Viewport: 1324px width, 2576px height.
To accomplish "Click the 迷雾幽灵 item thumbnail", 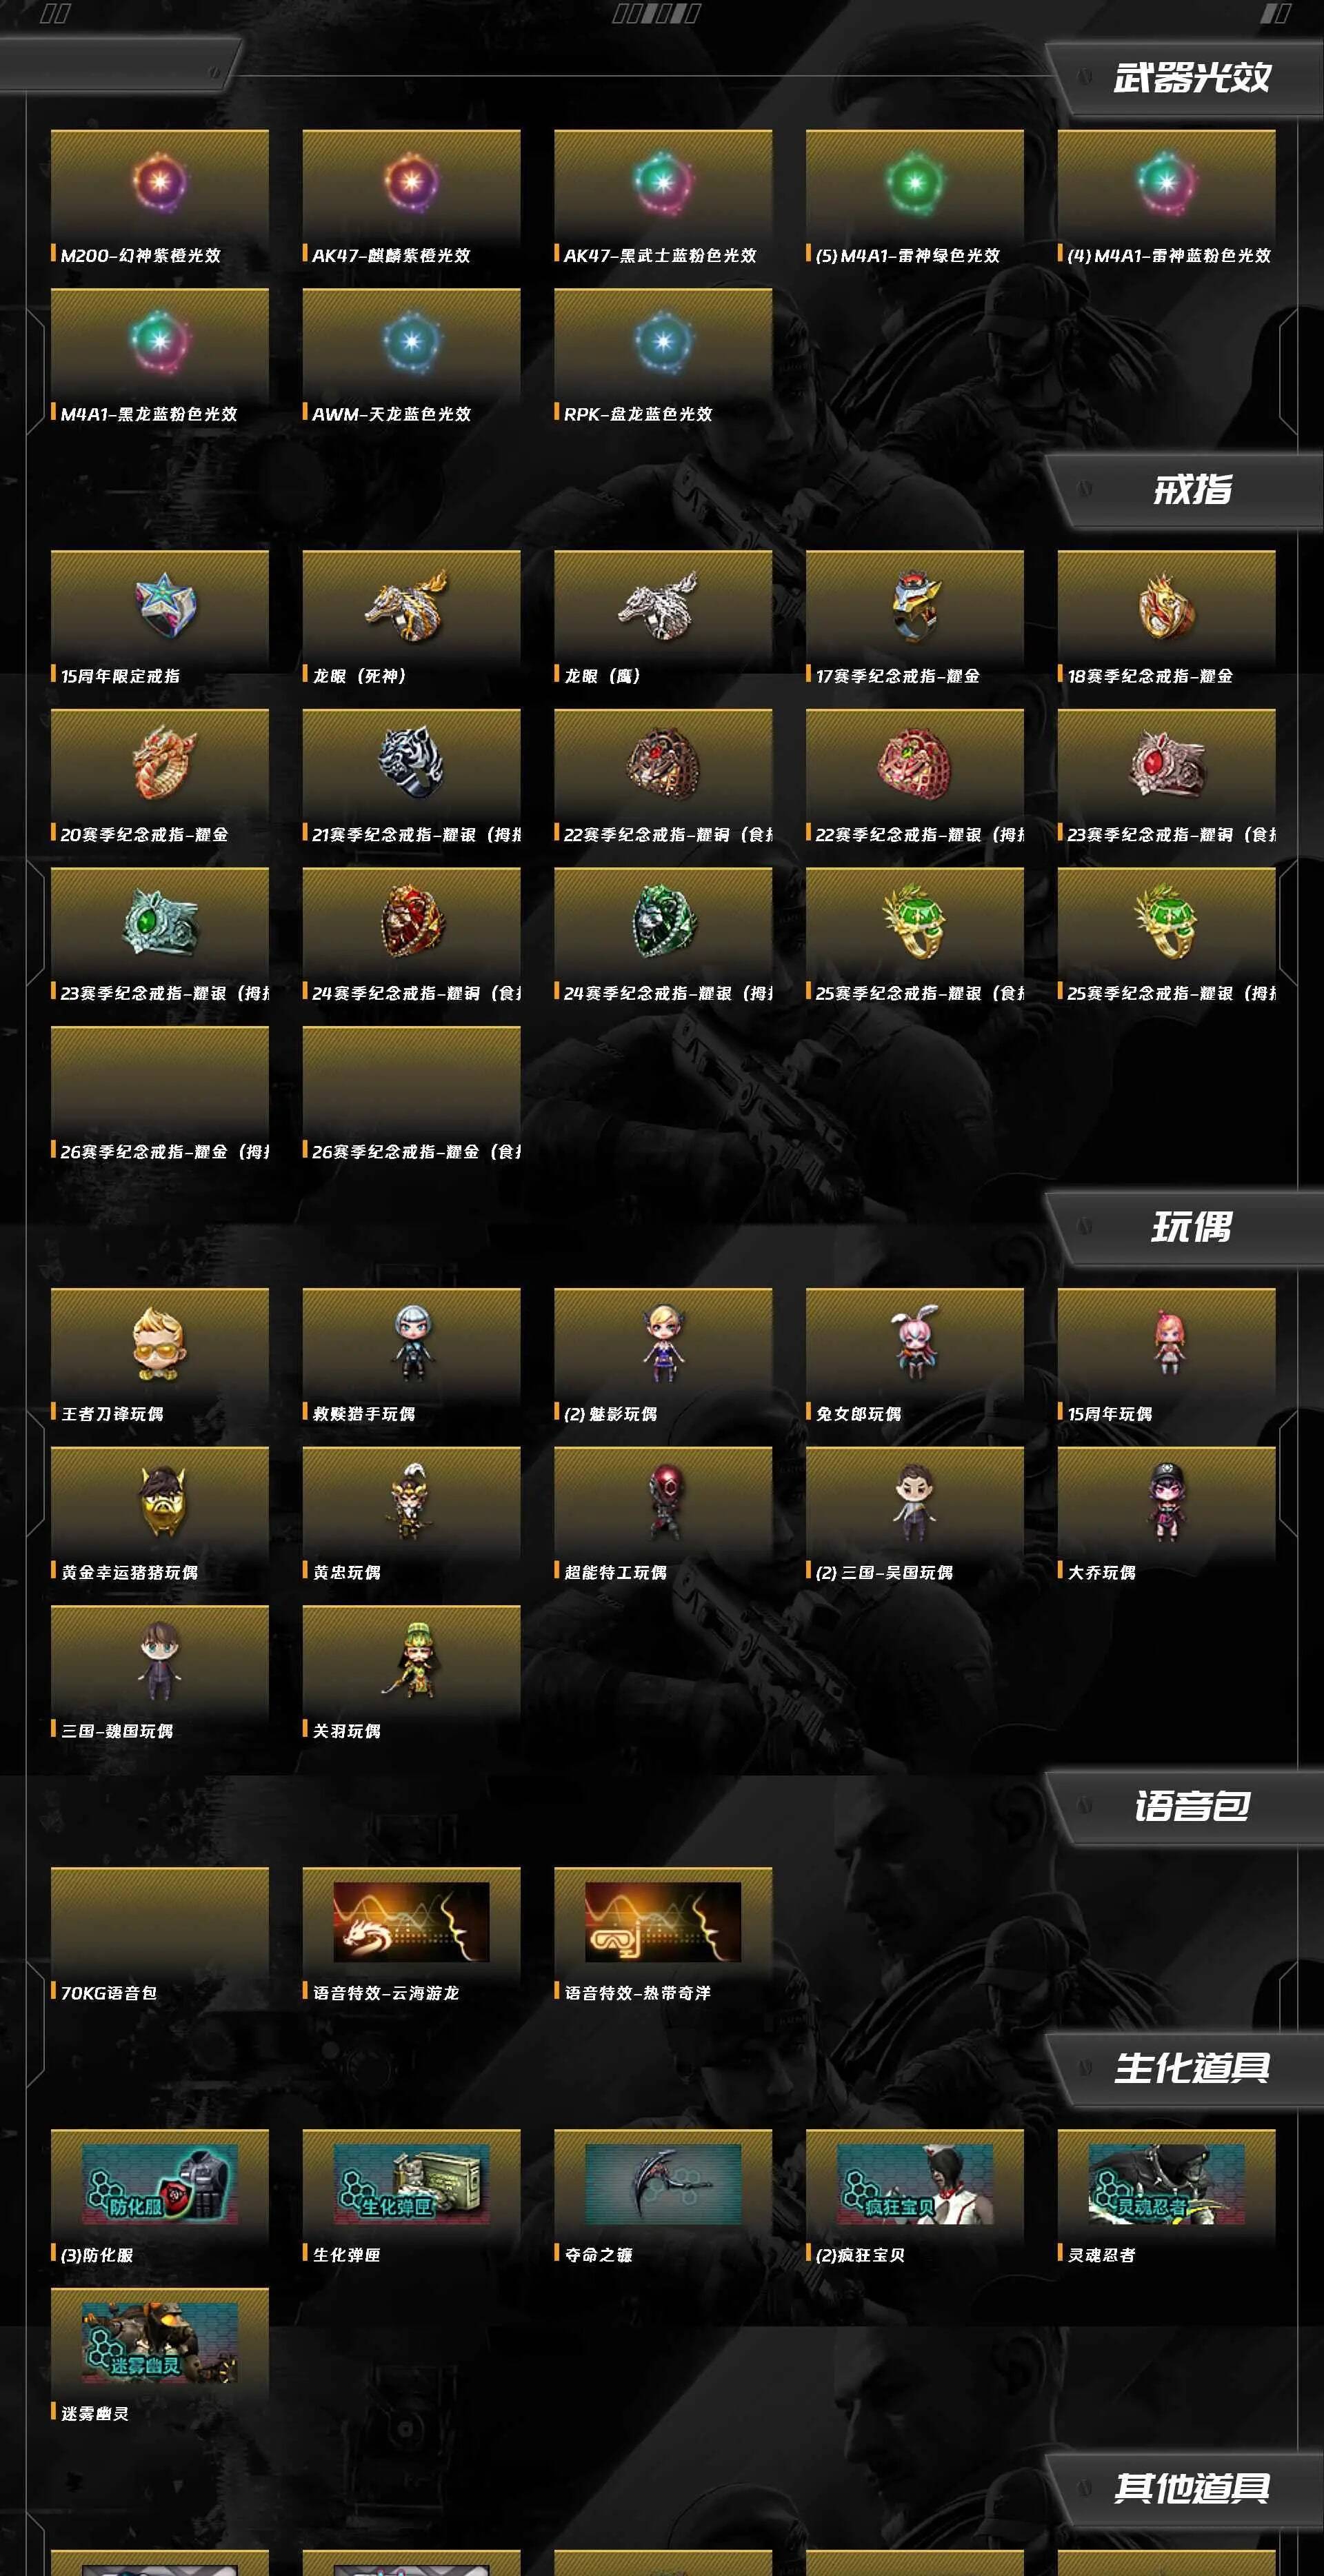I will click(160, 2343).
